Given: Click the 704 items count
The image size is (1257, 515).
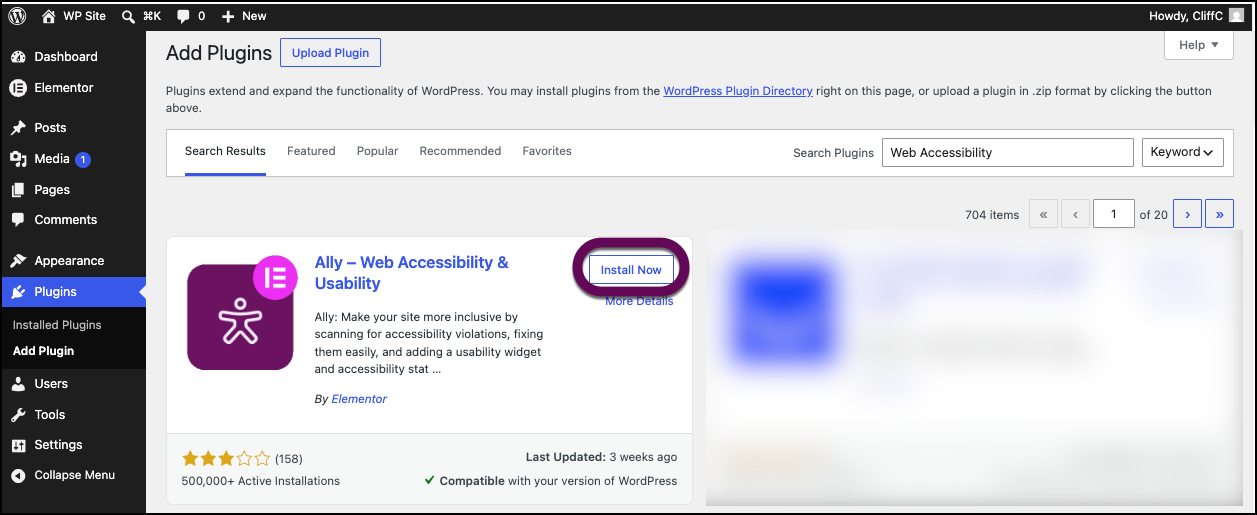Looking at the screenshot, I should coord(992,215).
